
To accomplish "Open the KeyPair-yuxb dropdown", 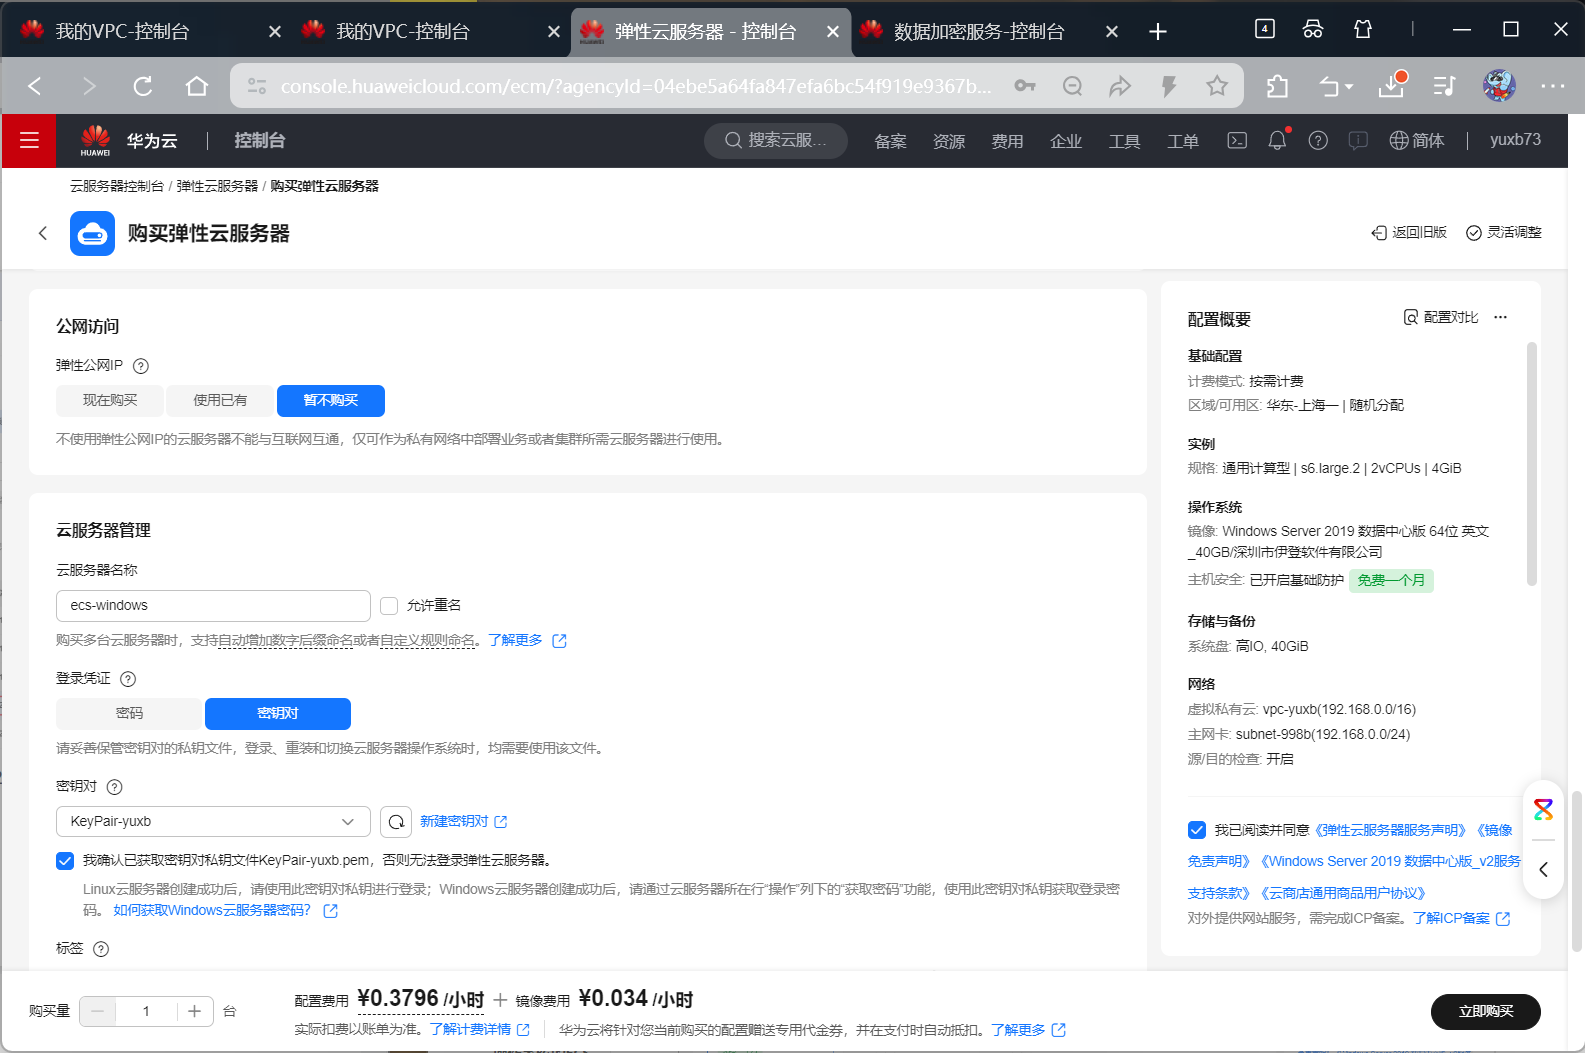I will pos(213,822).
